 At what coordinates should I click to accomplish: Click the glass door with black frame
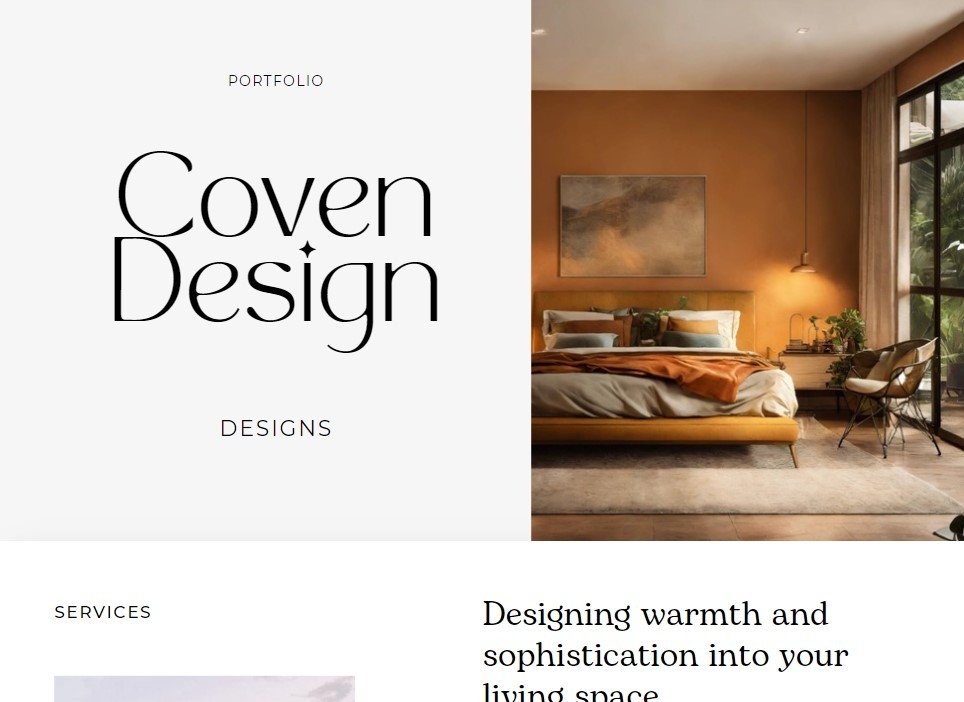point(930,258)
